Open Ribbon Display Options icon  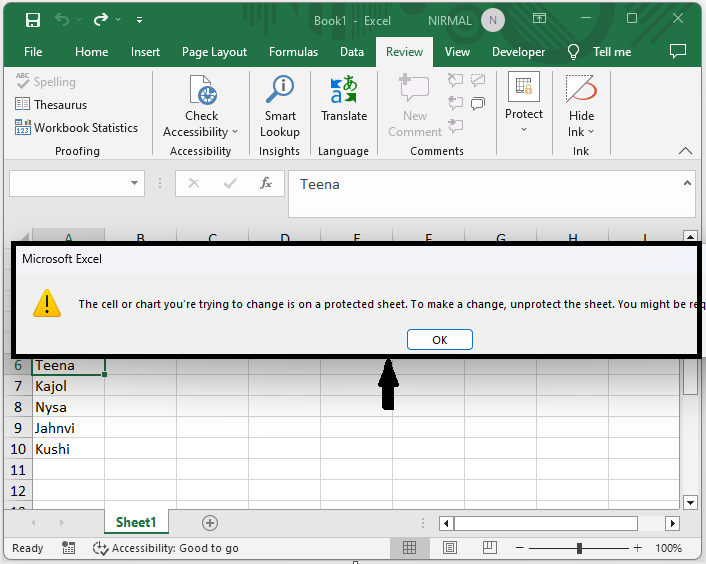pyautogui.click(x=539, y=18)
